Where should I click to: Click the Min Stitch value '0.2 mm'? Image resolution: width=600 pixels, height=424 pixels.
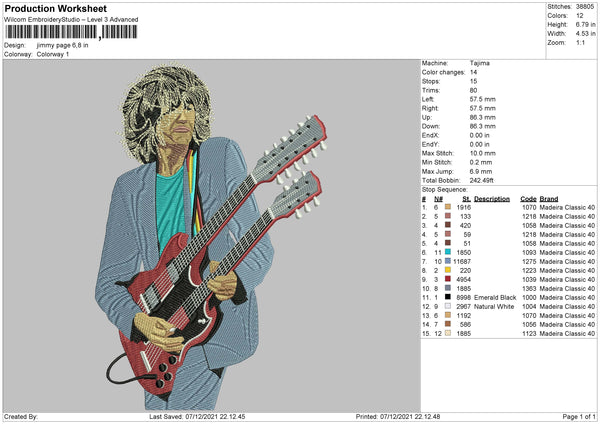click(481, 162)
